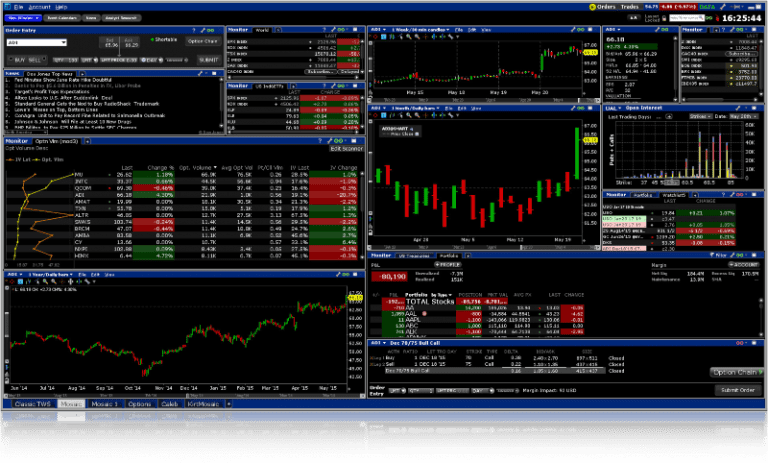Click the TWS application logo icon
This screenshot has width=768, height=463.
[8, 7]
